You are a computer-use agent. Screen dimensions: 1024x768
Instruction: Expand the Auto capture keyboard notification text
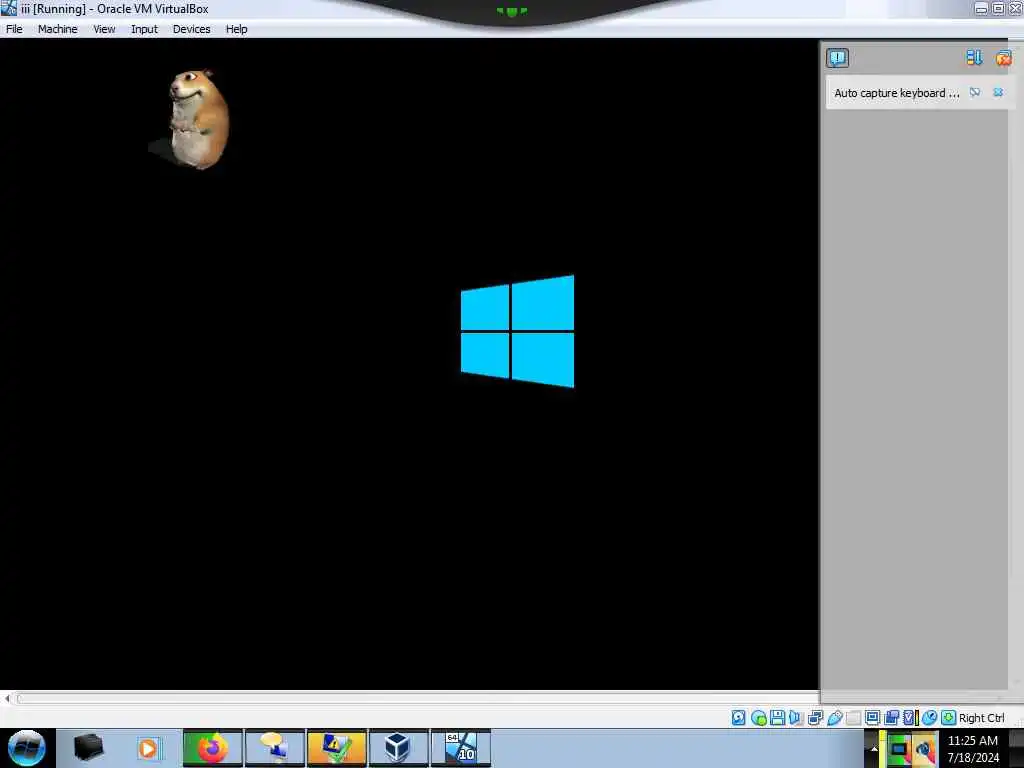(897, 93)
